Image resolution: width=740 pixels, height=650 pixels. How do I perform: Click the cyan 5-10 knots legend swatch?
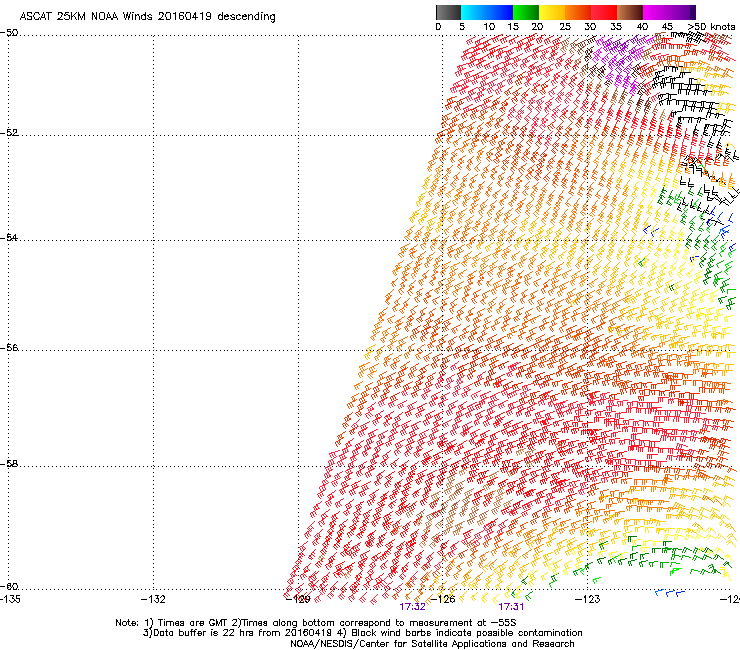coord(473,12)
